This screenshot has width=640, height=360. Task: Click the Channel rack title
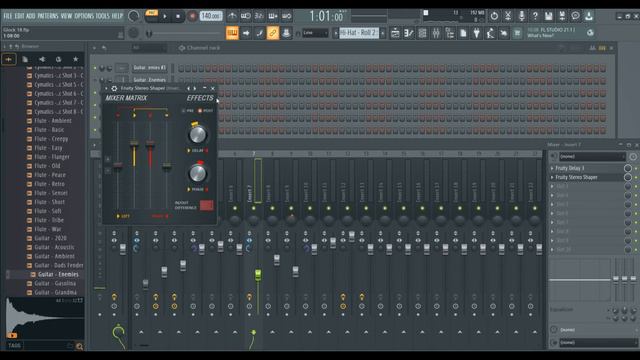203,48
